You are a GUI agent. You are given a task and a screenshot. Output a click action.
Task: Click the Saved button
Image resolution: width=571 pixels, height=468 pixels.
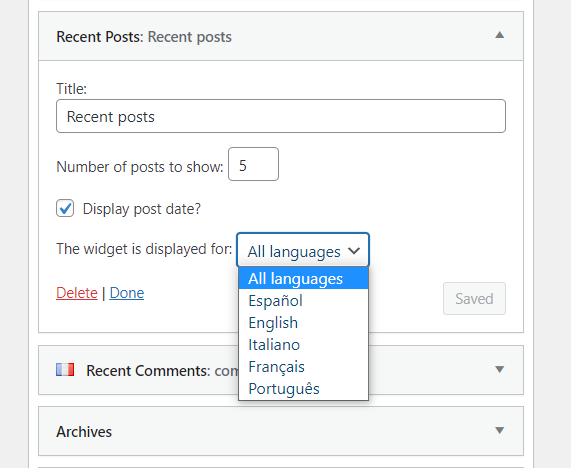pyautogui.click(x=474, y=299)
